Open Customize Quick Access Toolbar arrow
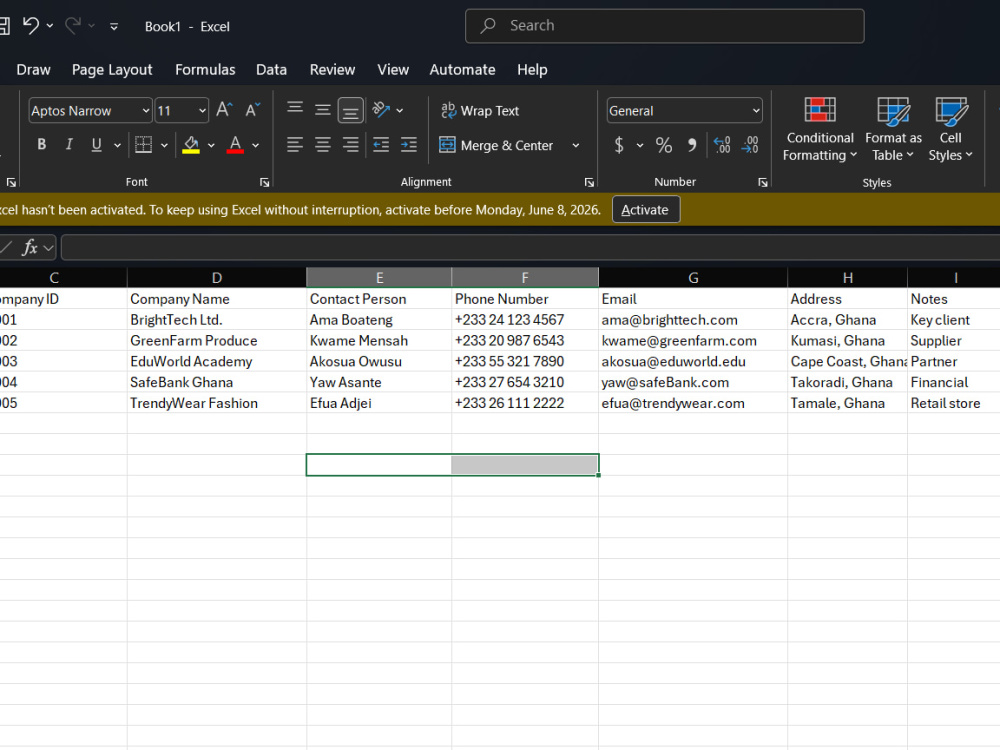Screen dimensions: 1000x750 114,27
